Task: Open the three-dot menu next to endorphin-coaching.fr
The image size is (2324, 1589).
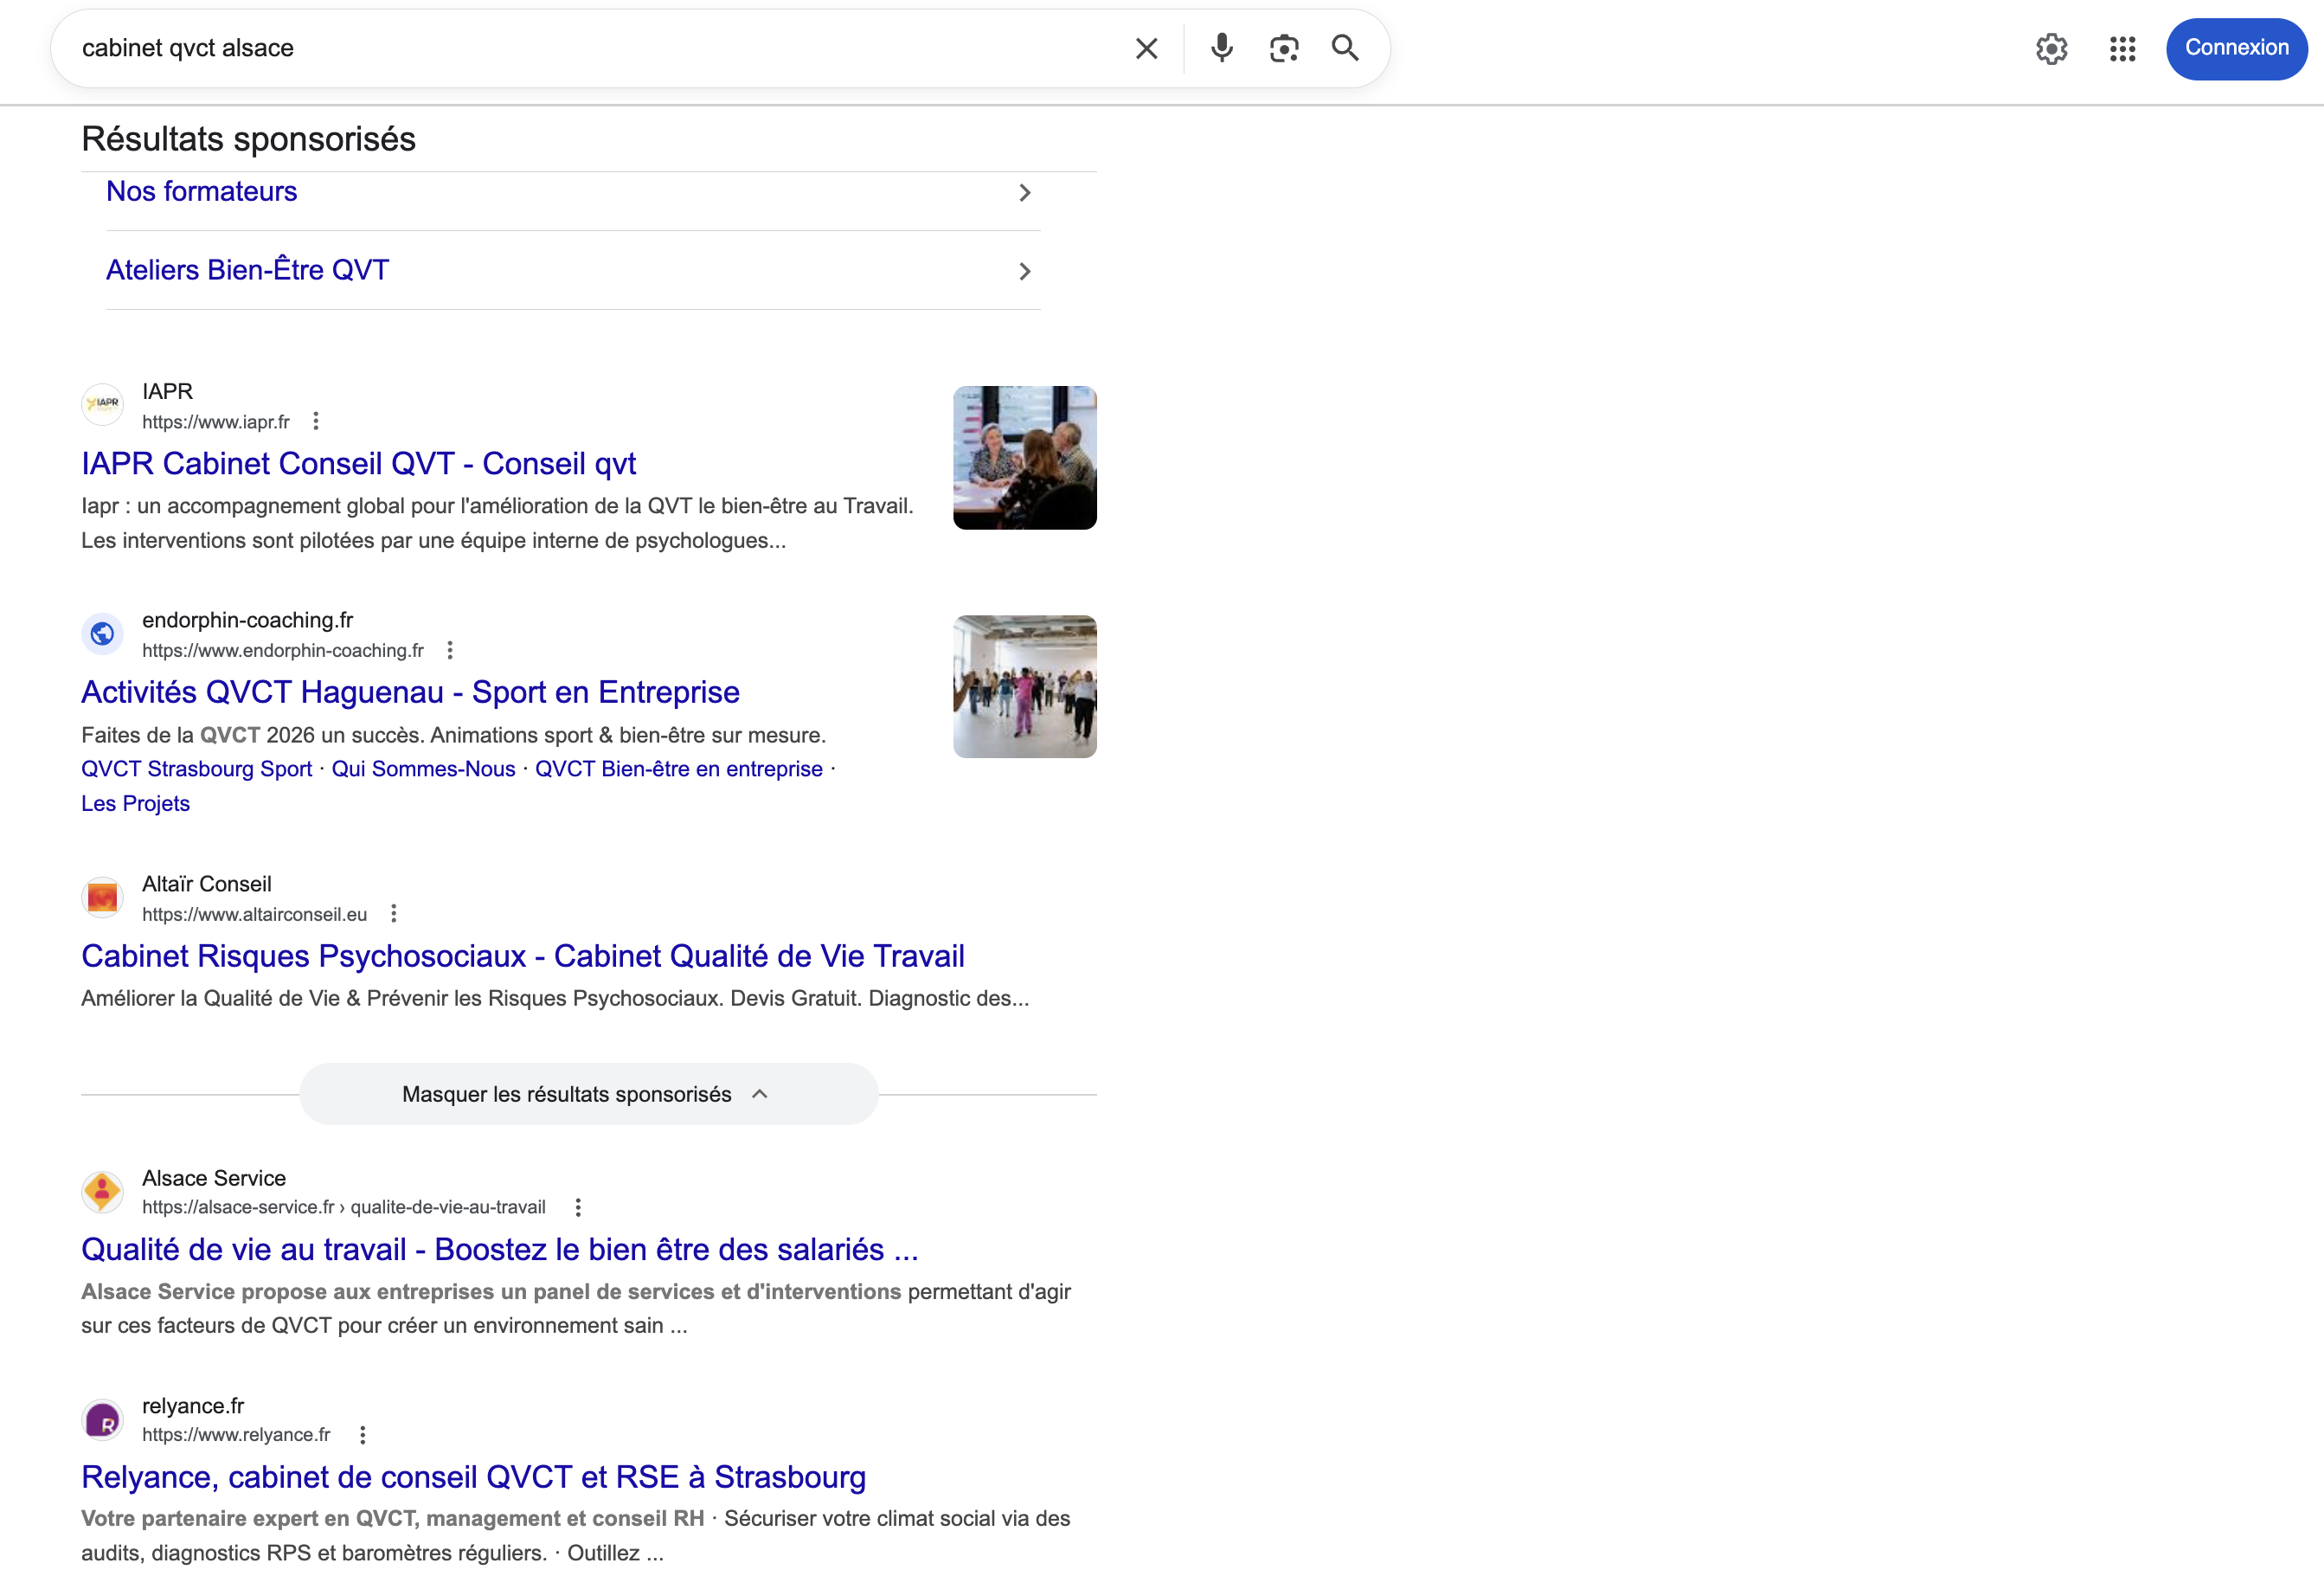Action: click(x=450, y=650)
